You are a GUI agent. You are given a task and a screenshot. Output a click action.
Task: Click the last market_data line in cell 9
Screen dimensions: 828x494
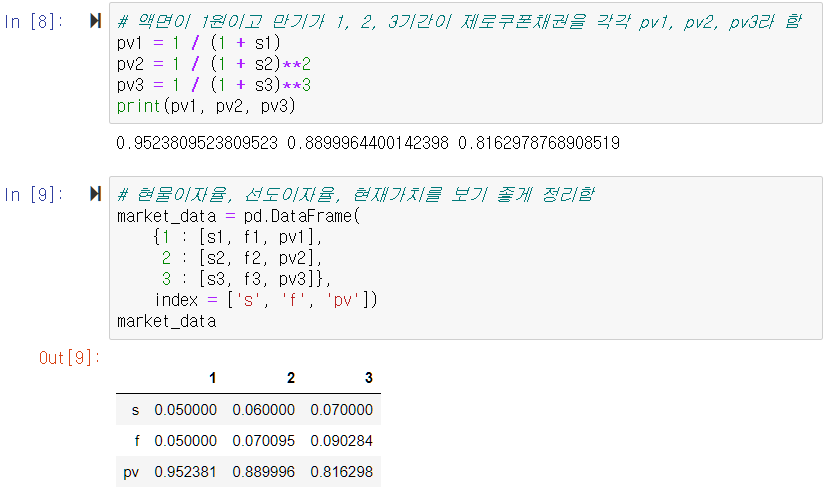point(167,321)
